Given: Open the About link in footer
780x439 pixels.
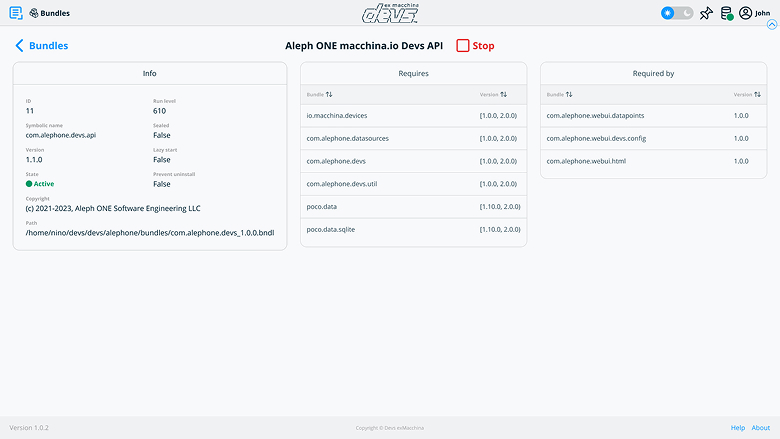Looking at the screenshot, I should pyautogui.click(x=761, y=428).
